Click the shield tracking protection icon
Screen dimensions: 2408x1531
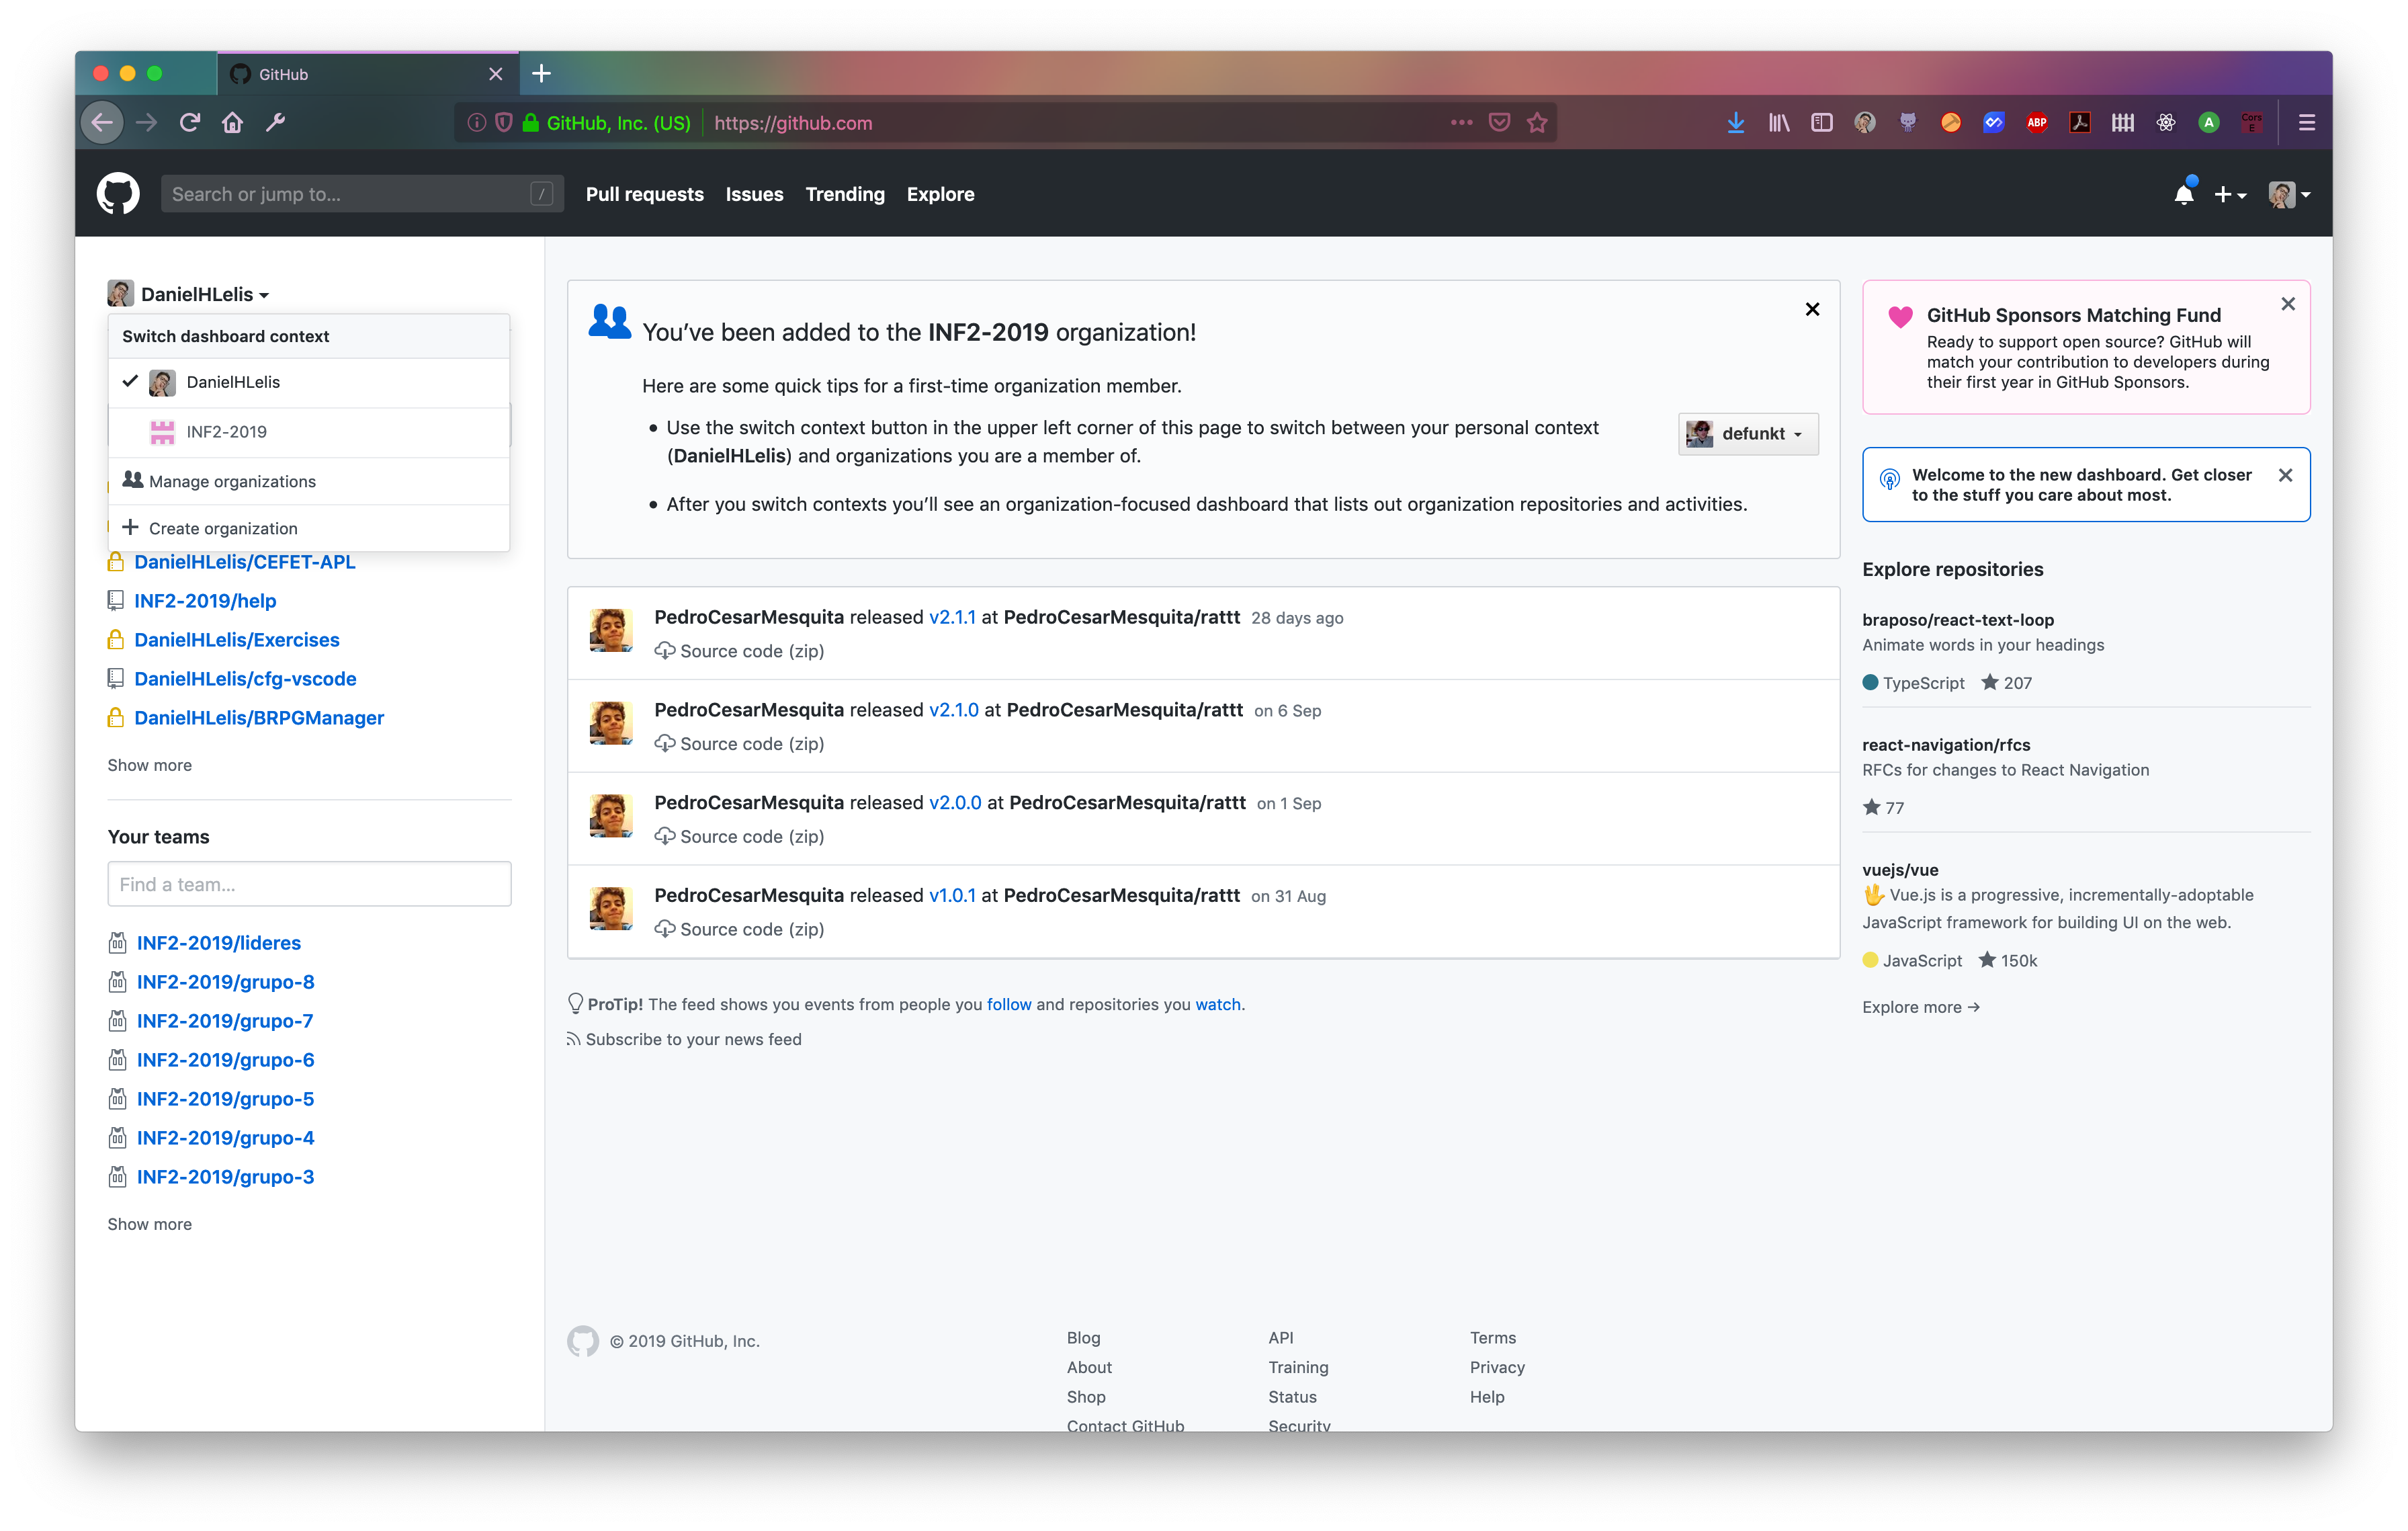[x=504, y=123]
